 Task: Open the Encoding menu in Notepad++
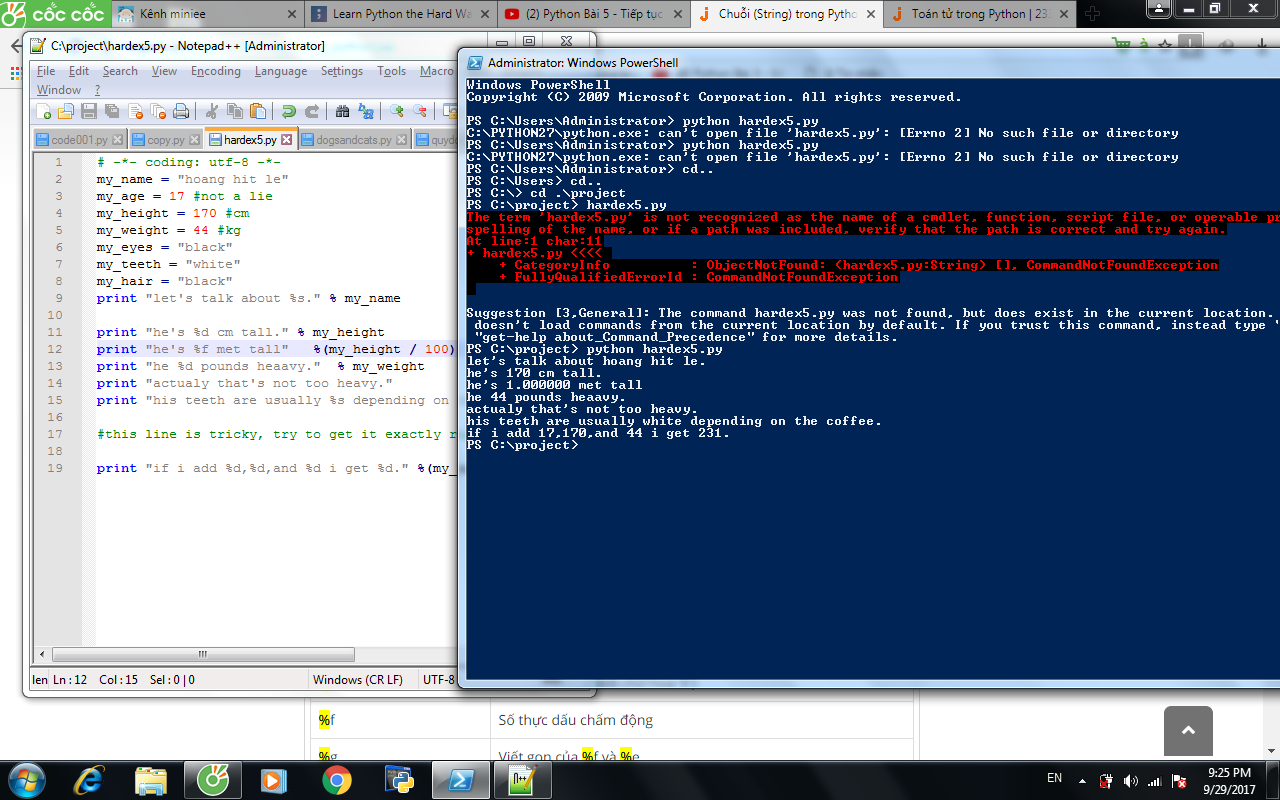[x=215, y=71]
